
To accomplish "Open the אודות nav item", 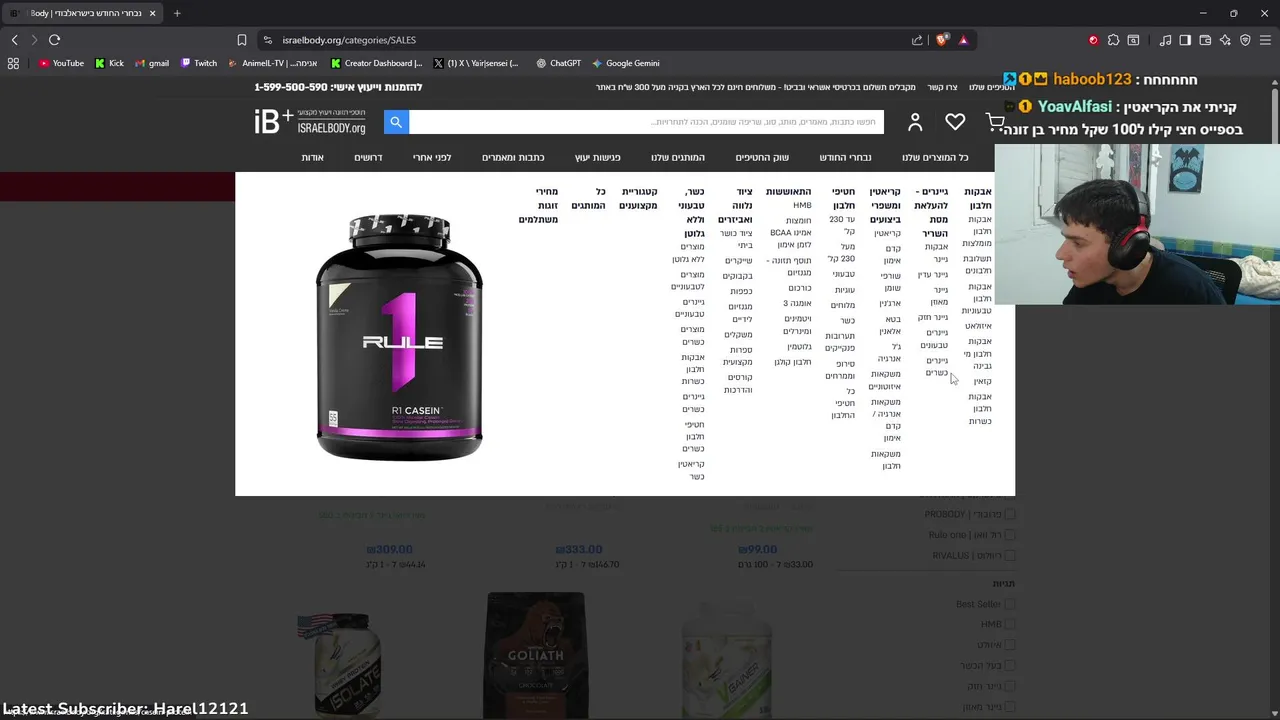I will tap(313, 158).
